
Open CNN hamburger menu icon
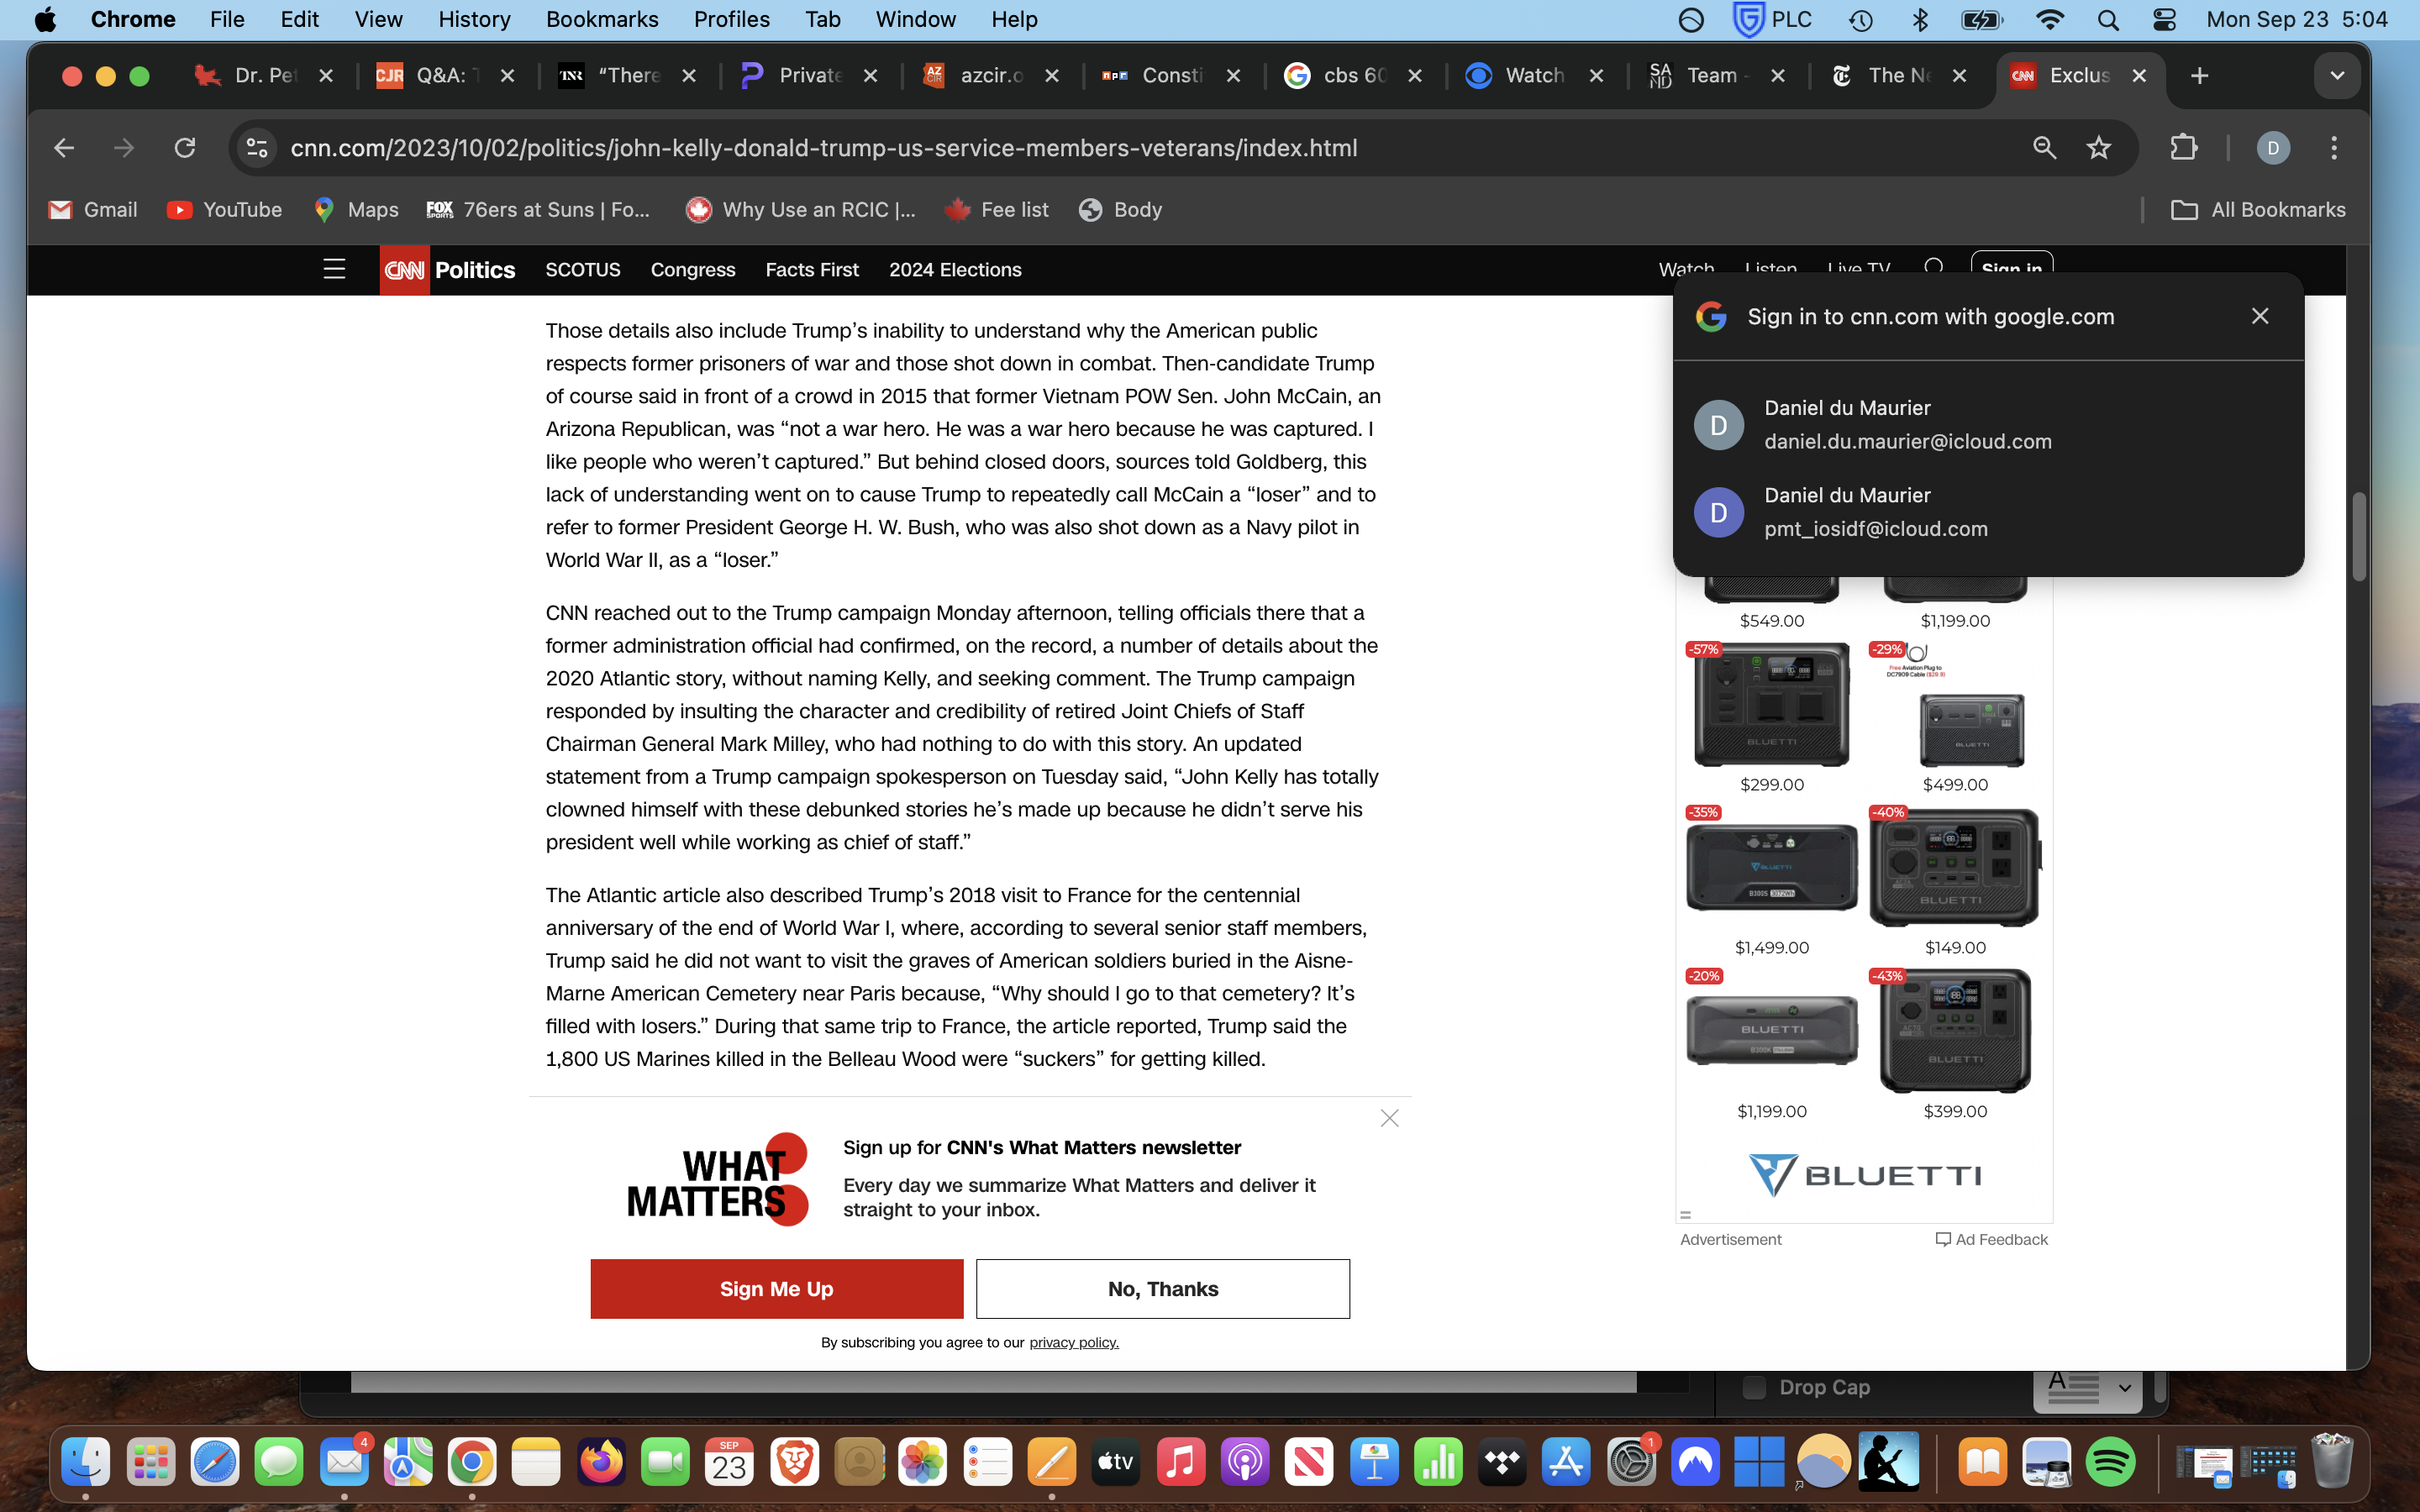pyautogui.click(x=334, y=269)
